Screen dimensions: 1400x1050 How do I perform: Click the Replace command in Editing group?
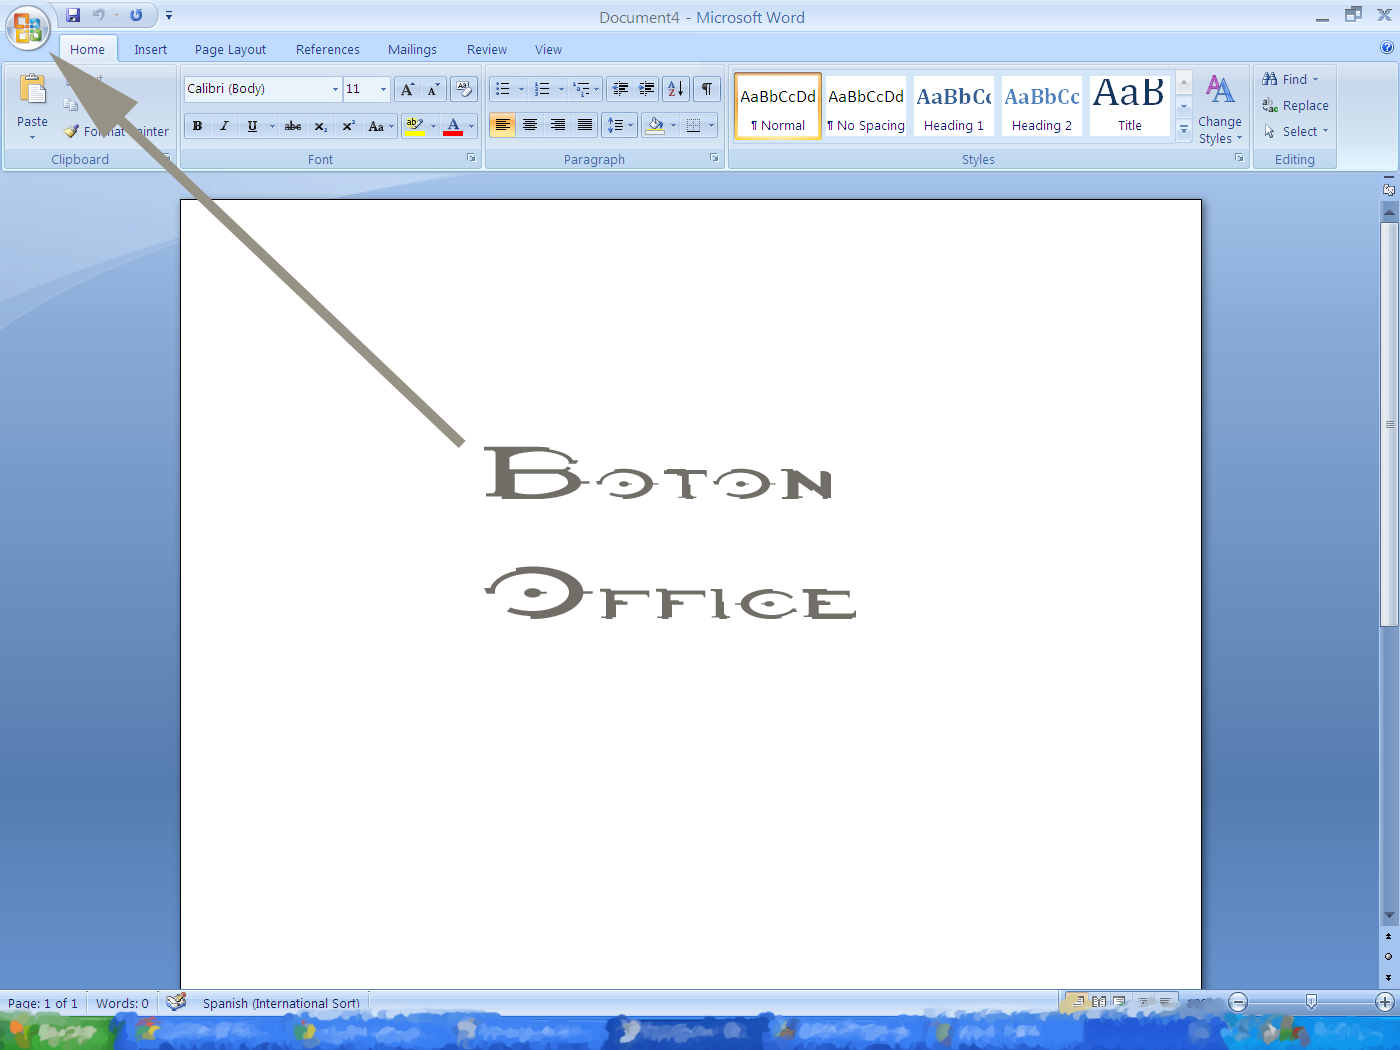pos(1294,105)
